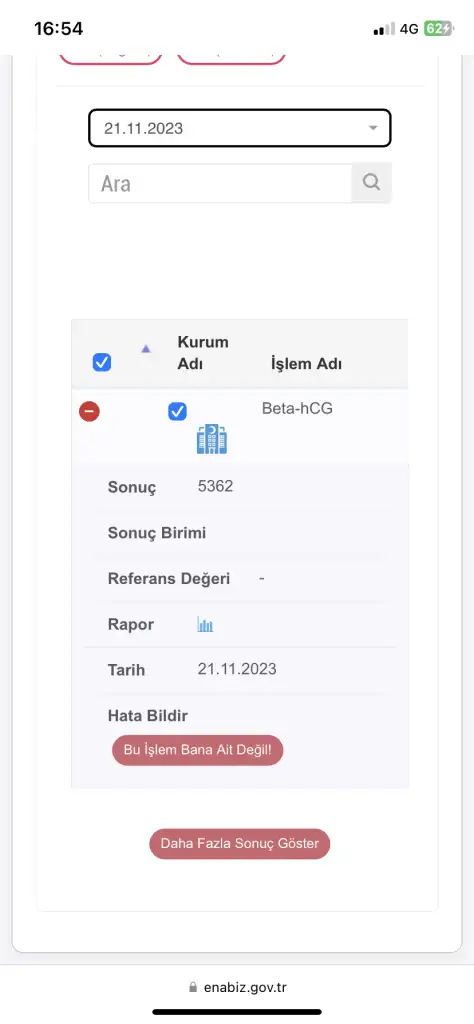
Task: Open the 21.11.2023 date dropdown
Action: [x=240, y=128]
